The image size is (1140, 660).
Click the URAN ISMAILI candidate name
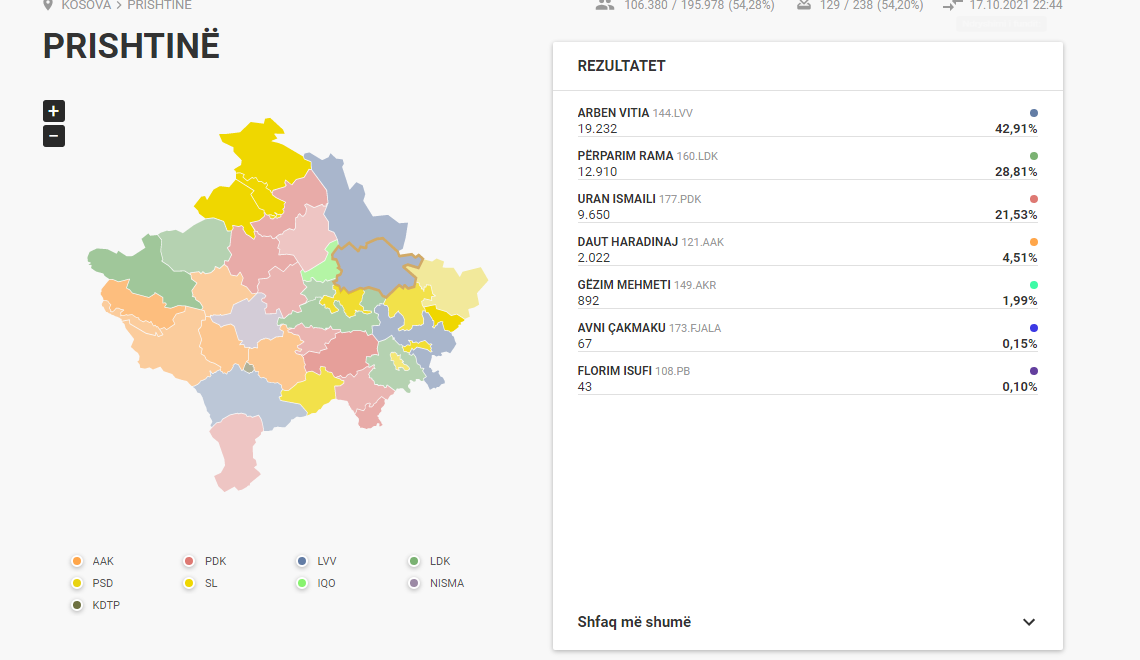click(617, 198)
